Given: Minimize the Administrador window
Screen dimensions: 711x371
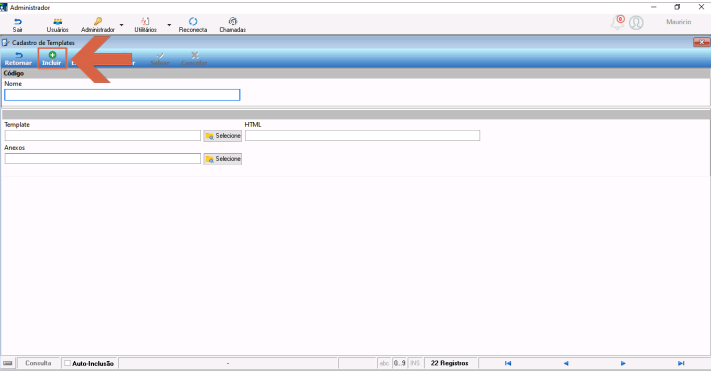Looking at the screenshot, I should click(653, 7).
